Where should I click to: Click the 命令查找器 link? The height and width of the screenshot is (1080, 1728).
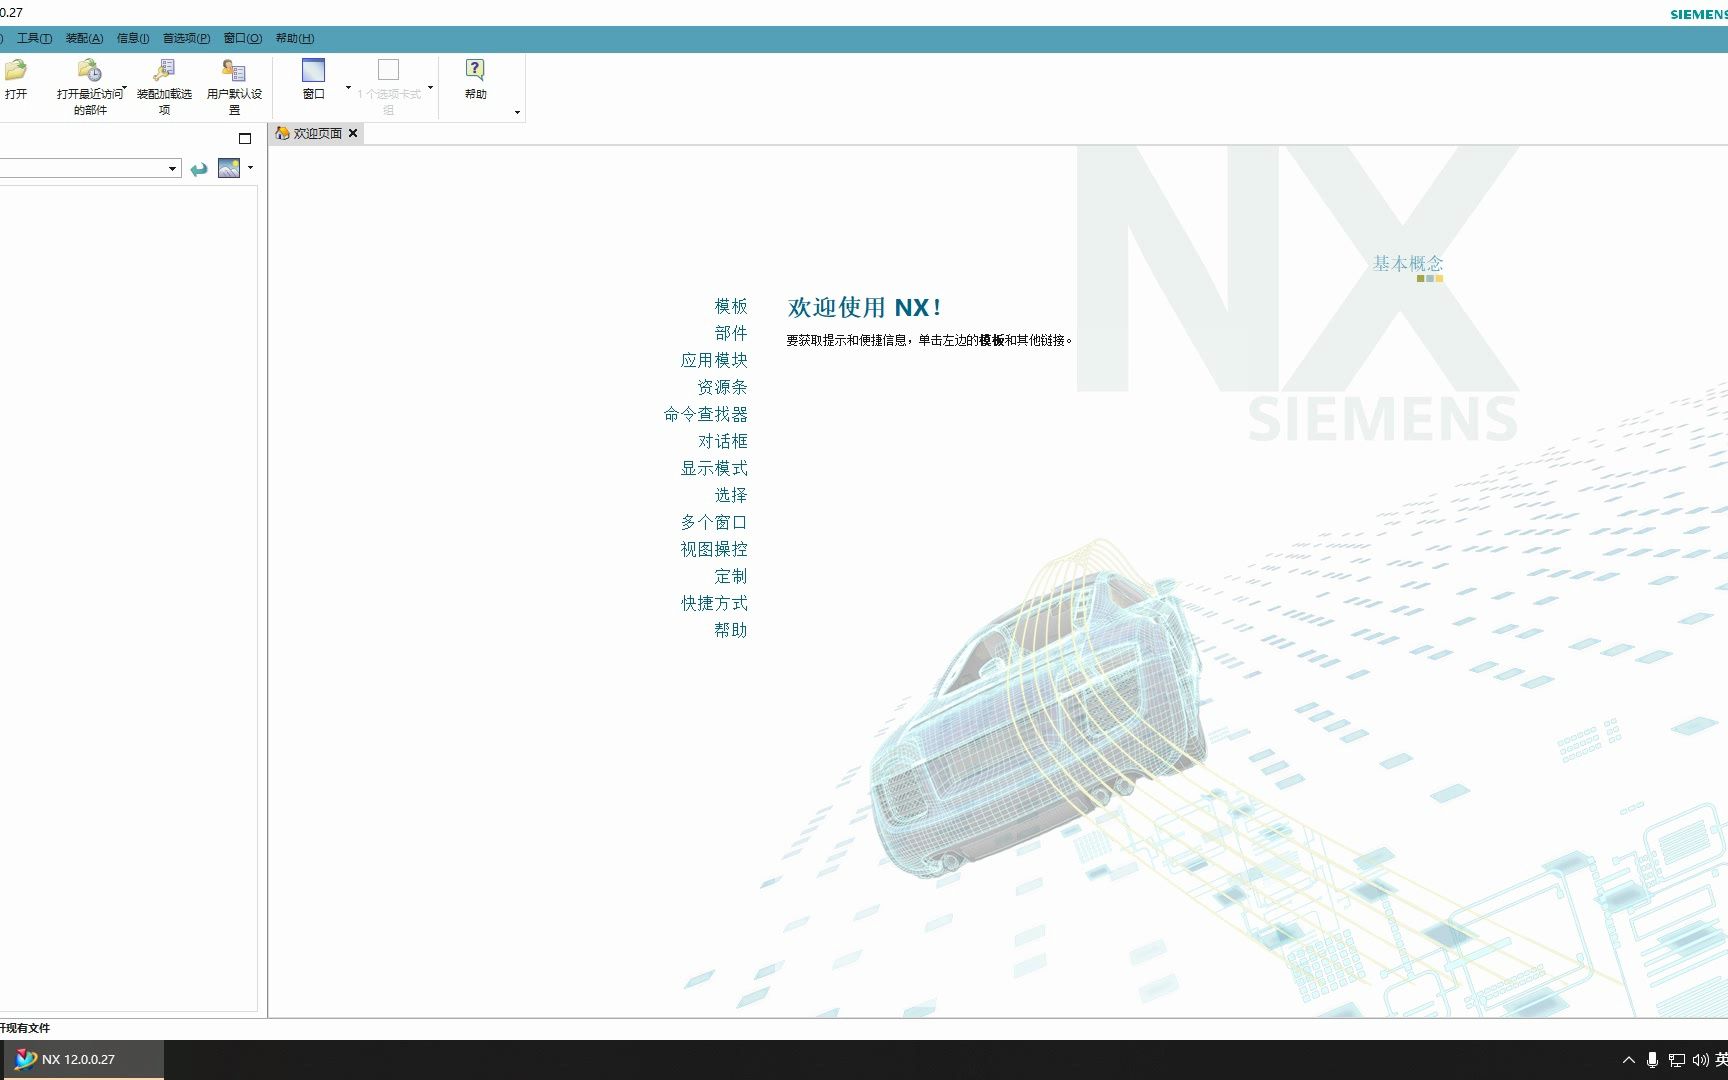point(706,414)
